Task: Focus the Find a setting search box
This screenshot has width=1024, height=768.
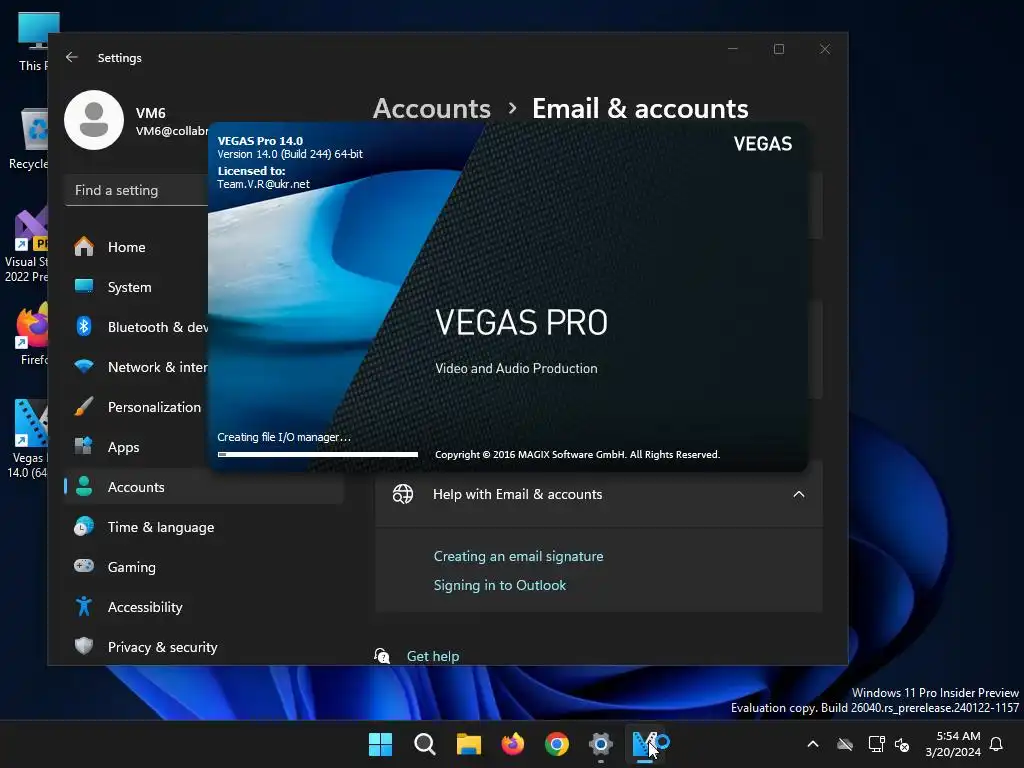Action: pos(136,190)
